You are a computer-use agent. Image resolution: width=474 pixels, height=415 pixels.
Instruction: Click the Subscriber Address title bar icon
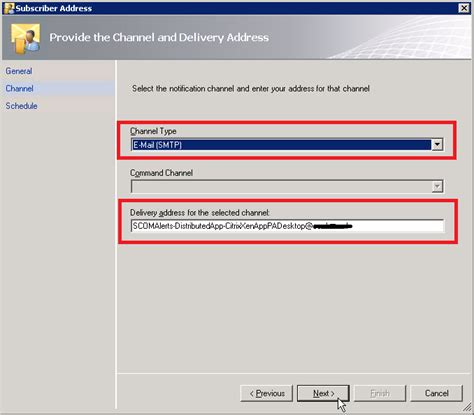[x=9, y=8]
